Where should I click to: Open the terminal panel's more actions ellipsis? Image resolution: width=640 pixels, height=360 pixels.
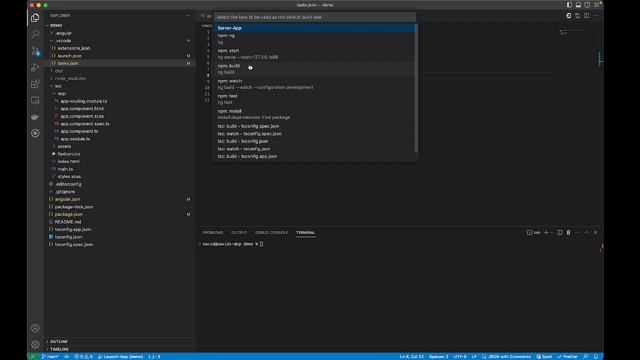pyautogui.click(x=577, y=233)
